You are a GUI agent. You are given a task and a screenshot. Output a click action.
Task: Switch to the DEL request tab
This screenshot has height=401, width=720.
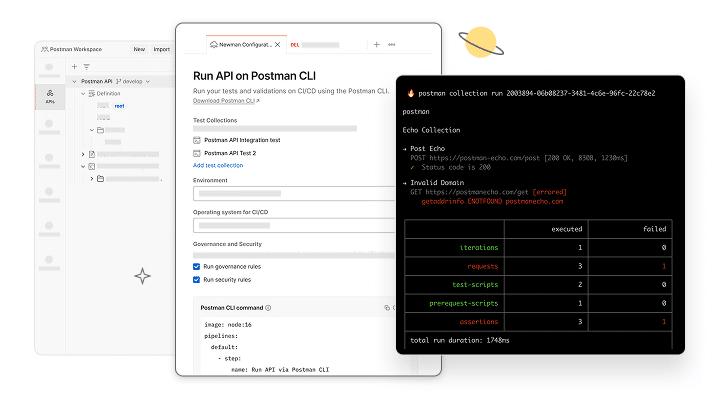[x=315, y=45]
